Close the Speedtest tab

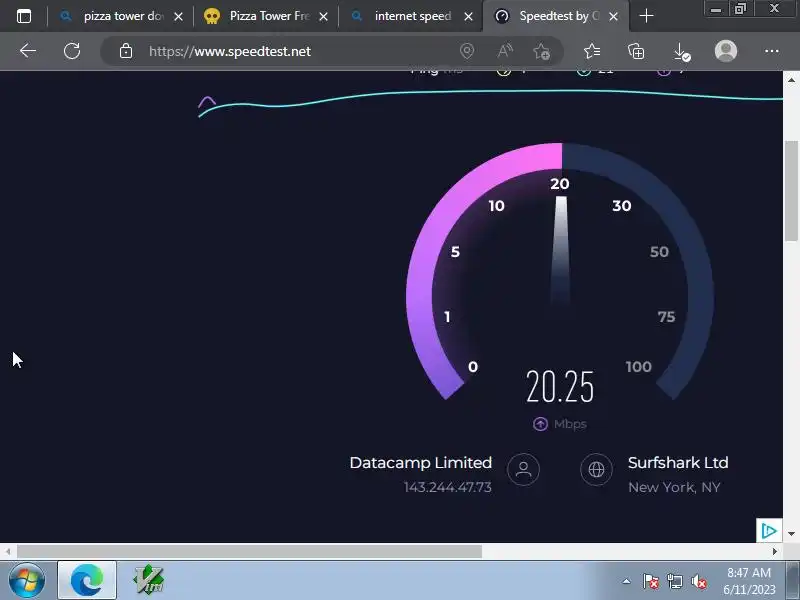[x=614, y=17]
